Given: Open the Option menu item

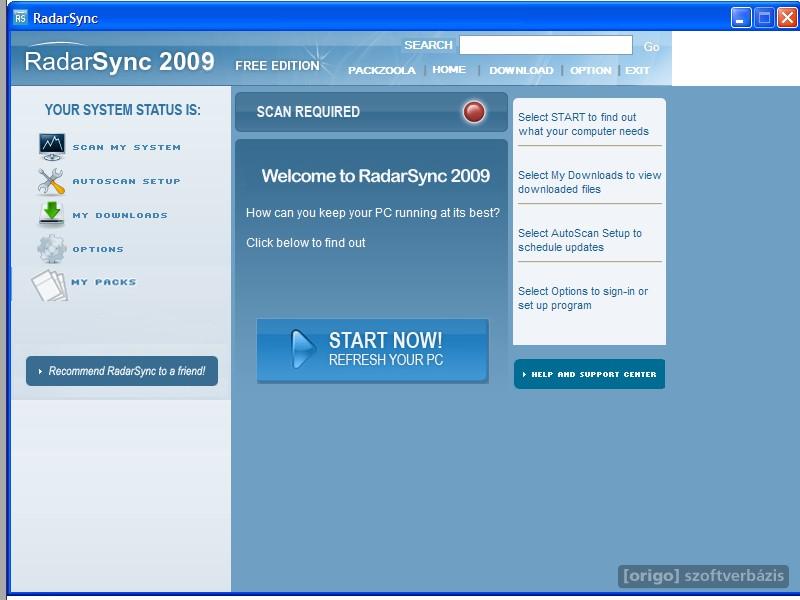Looking at the screenshot, I should point(590,70).
